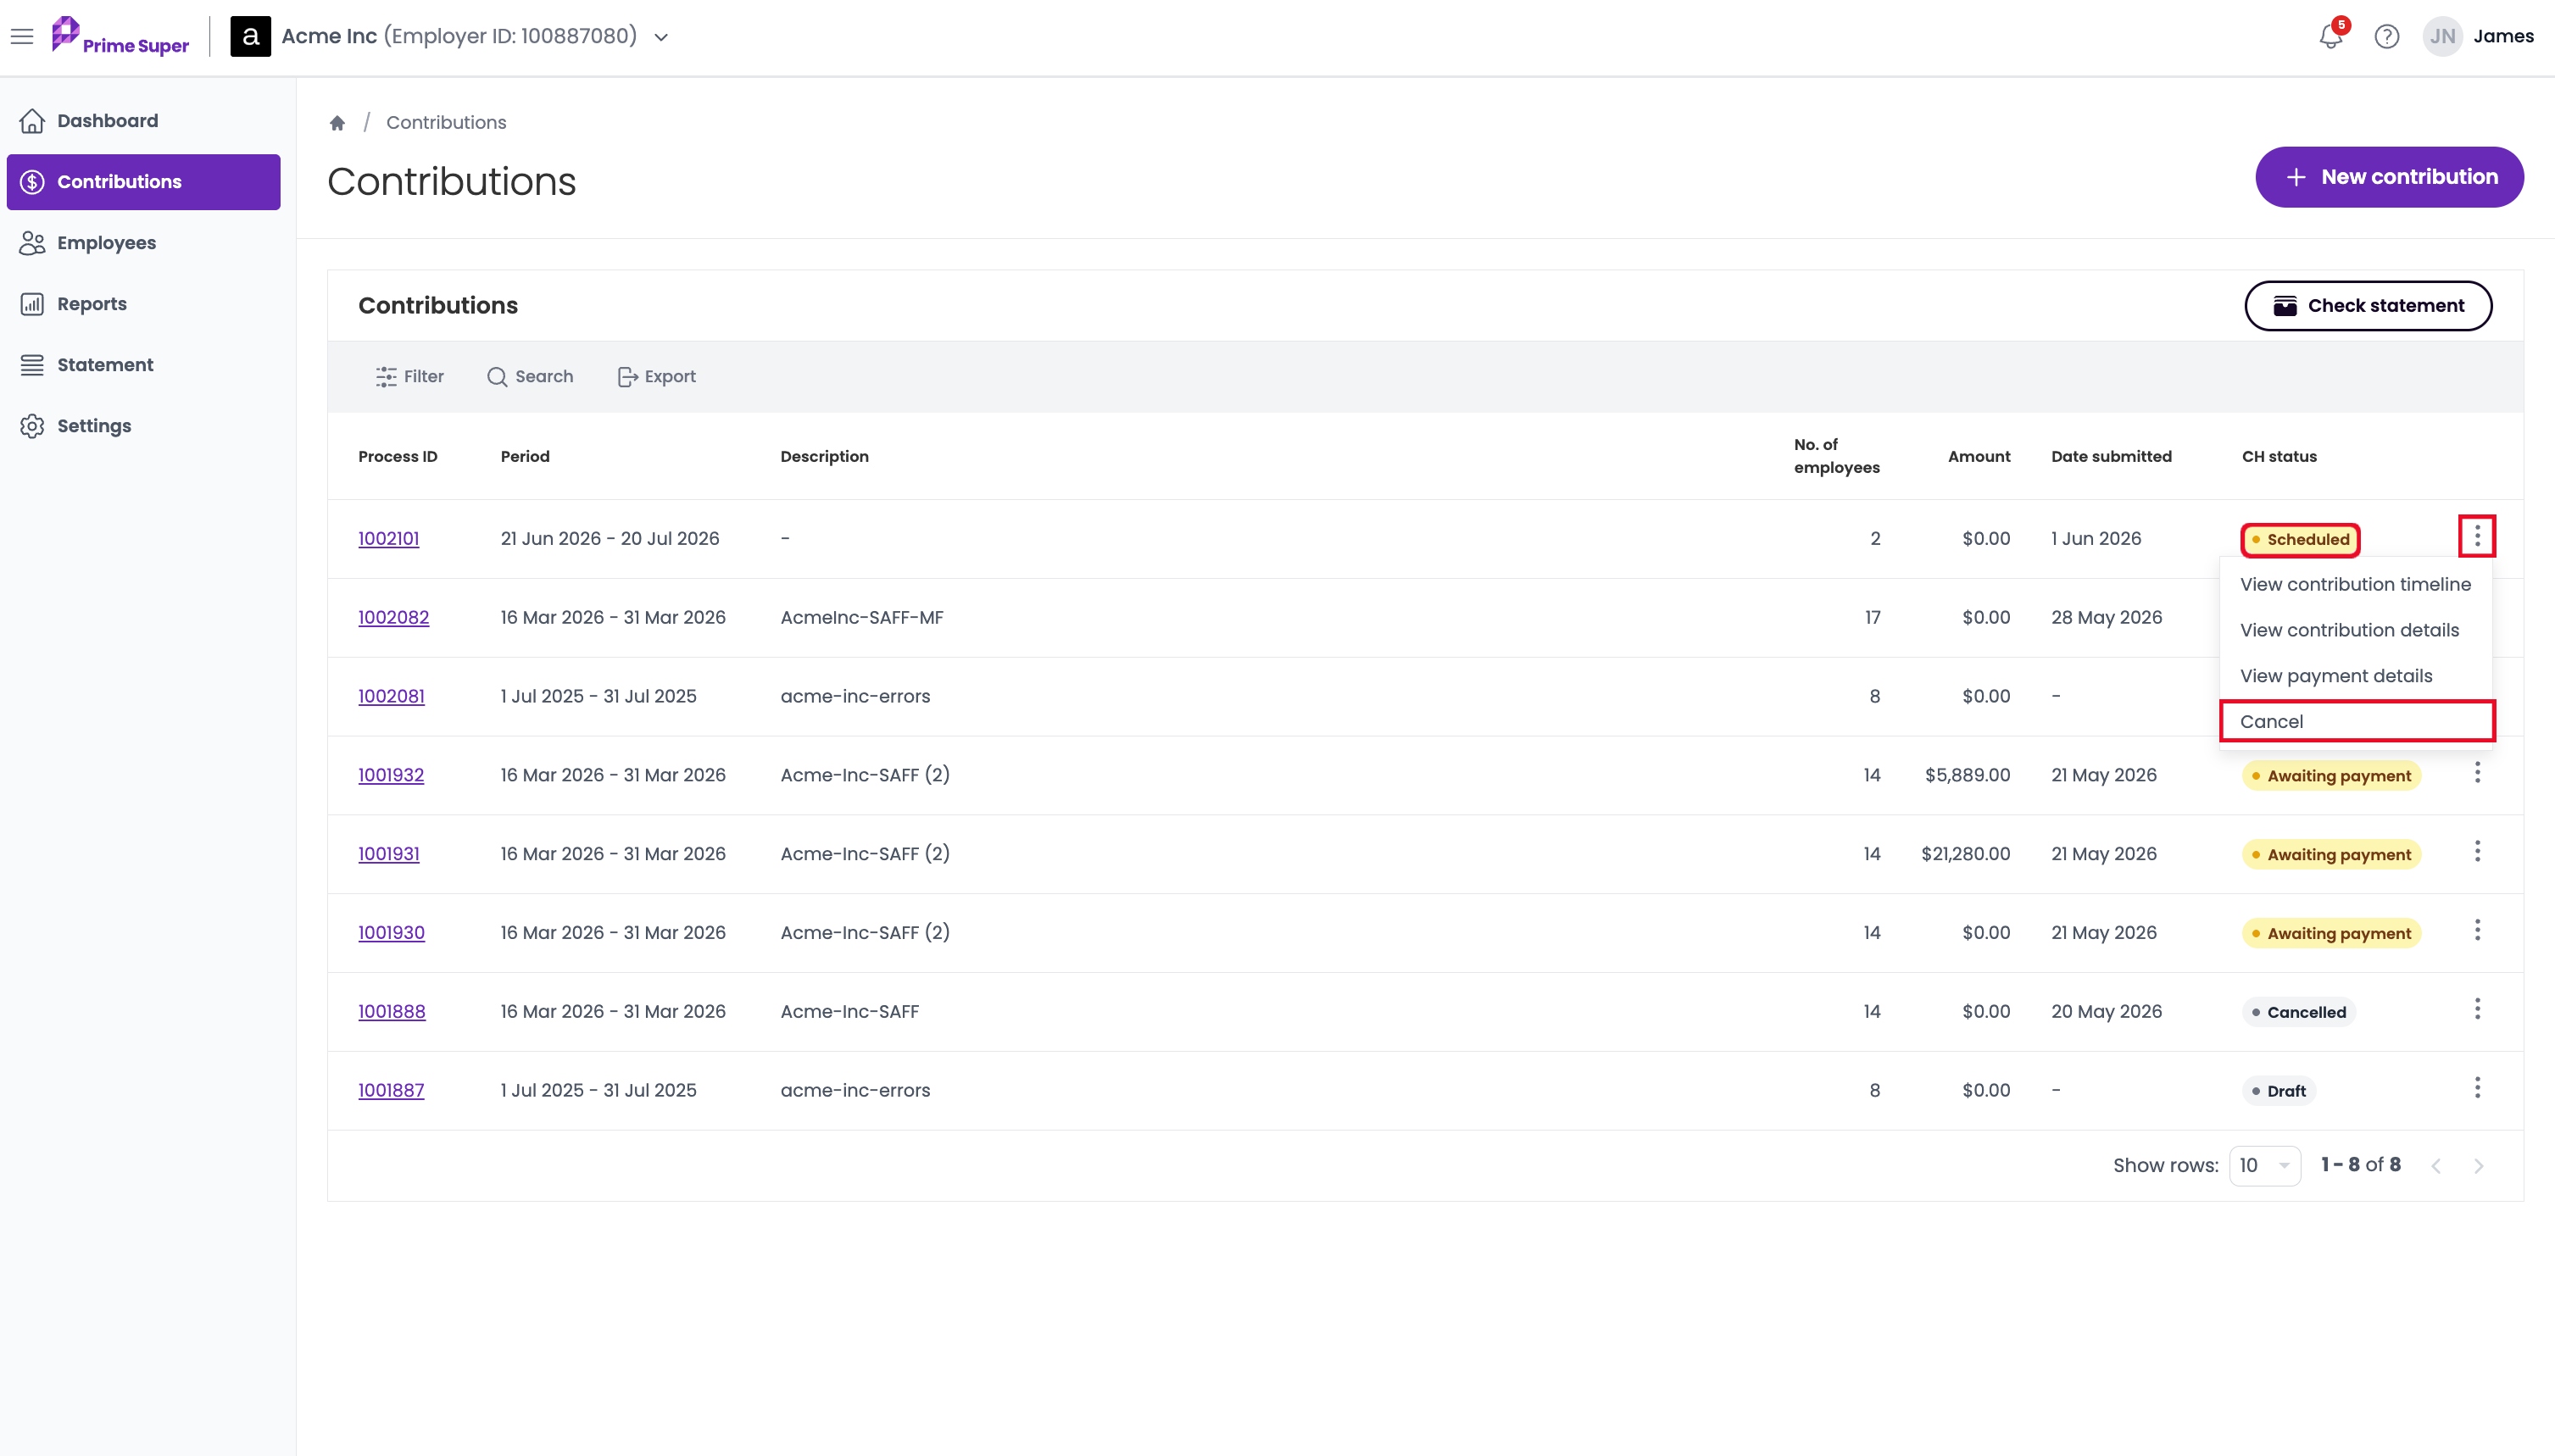Open the hamburger menu icon
Screen dimensions: 2555x1456
[22, 37]
